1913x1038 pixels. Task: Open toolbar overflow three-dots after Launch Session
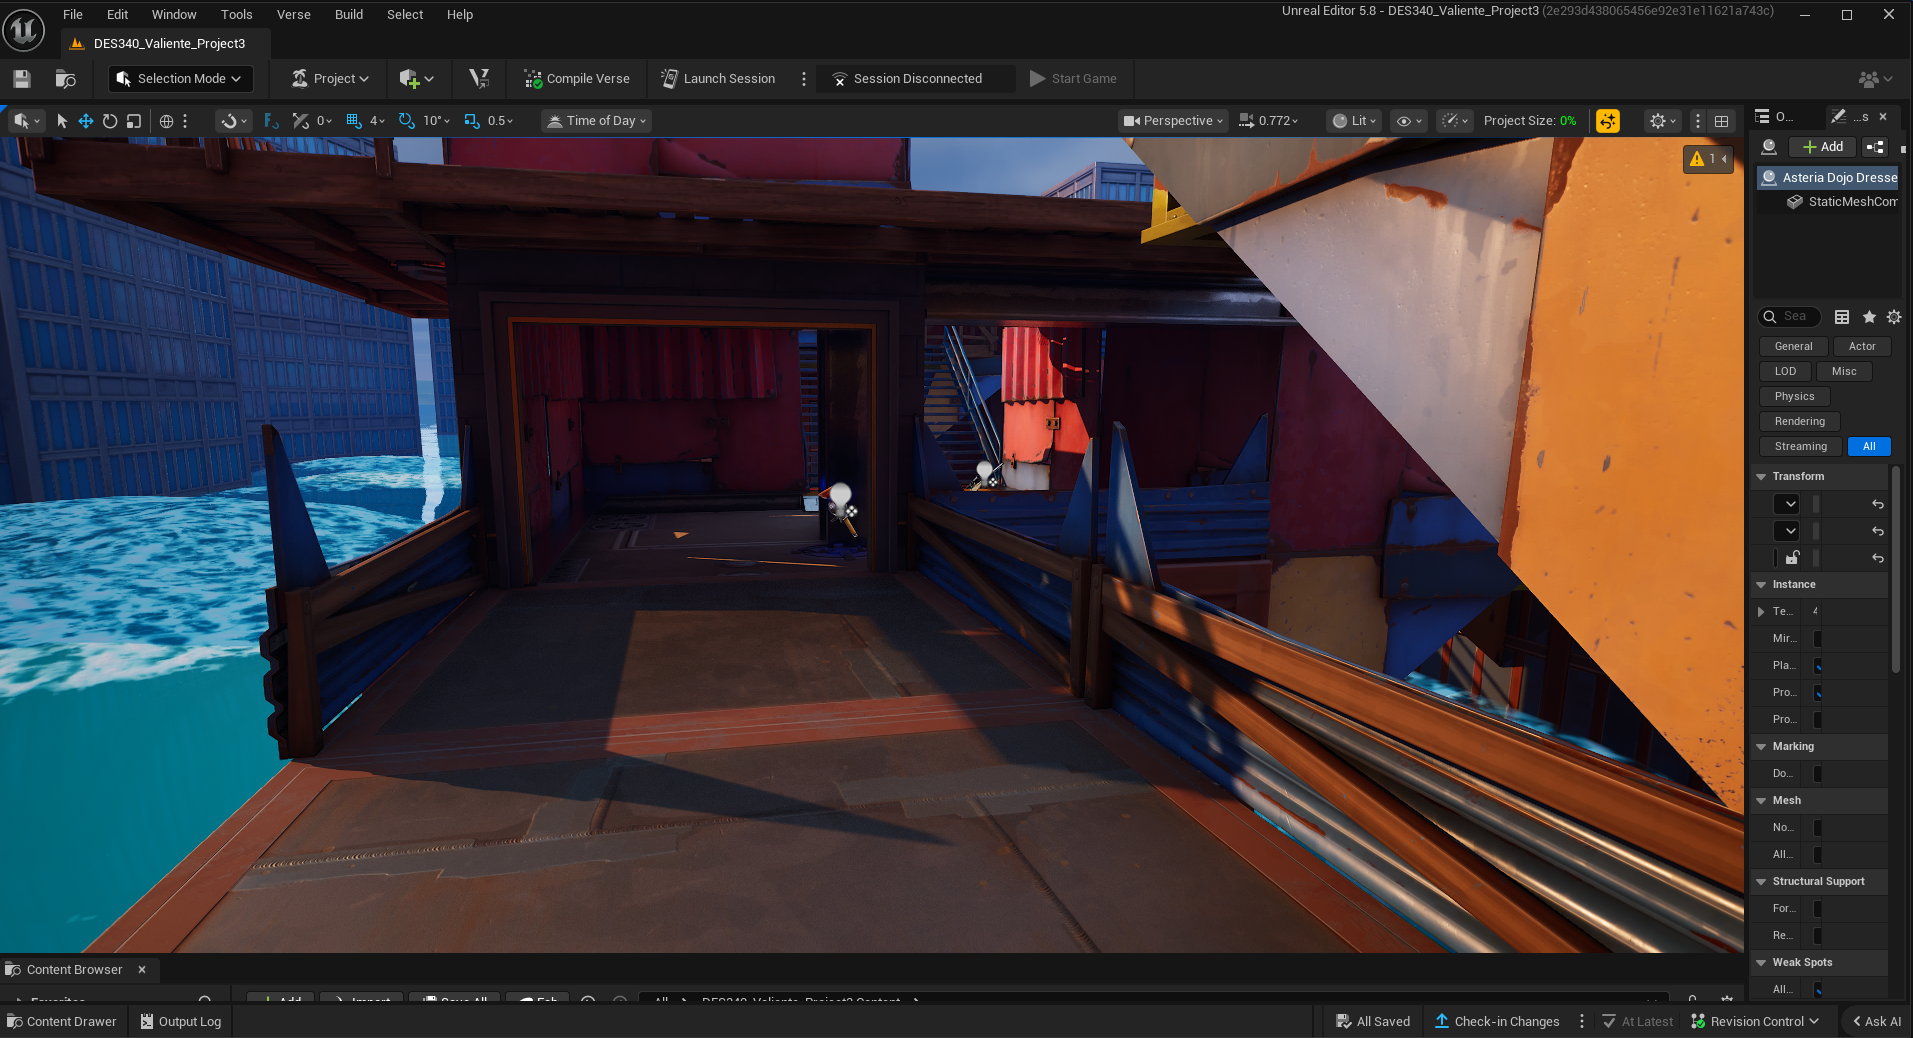[804, 79]
